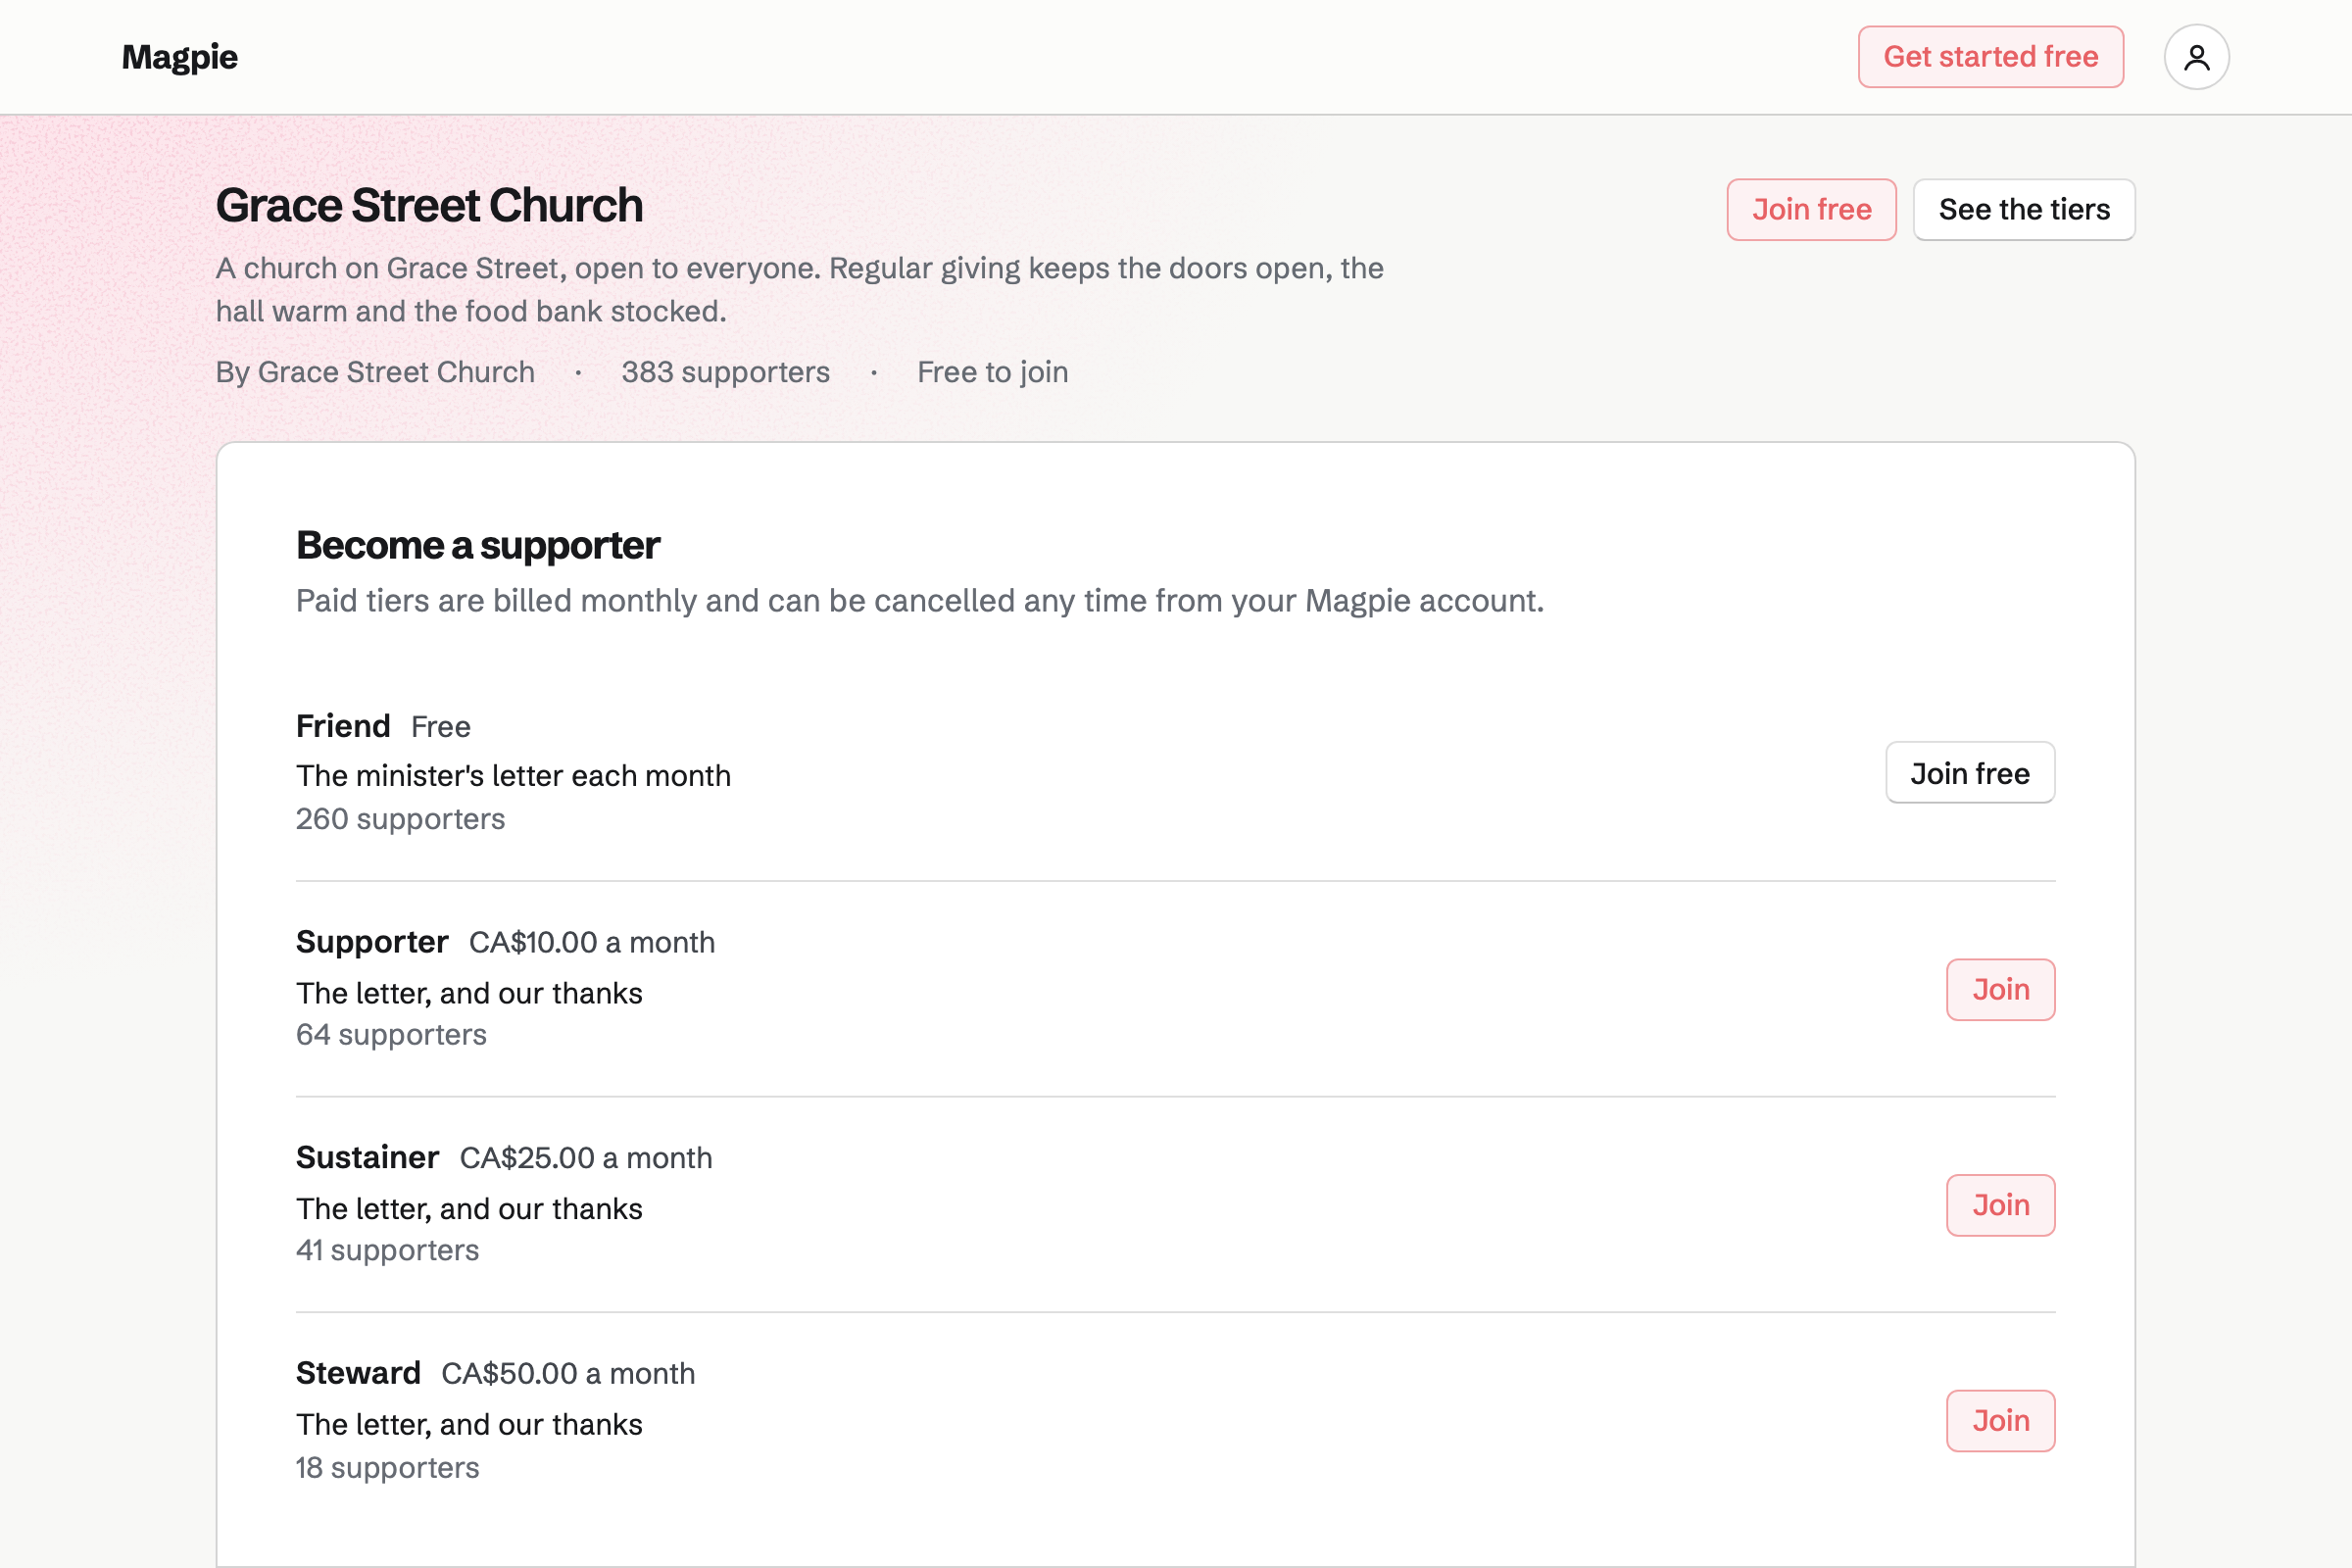The width and height of the screenshot is (2352, 1568).
Task: Join the Steward CA$50.00 tier
Action: (2000, 1420)
